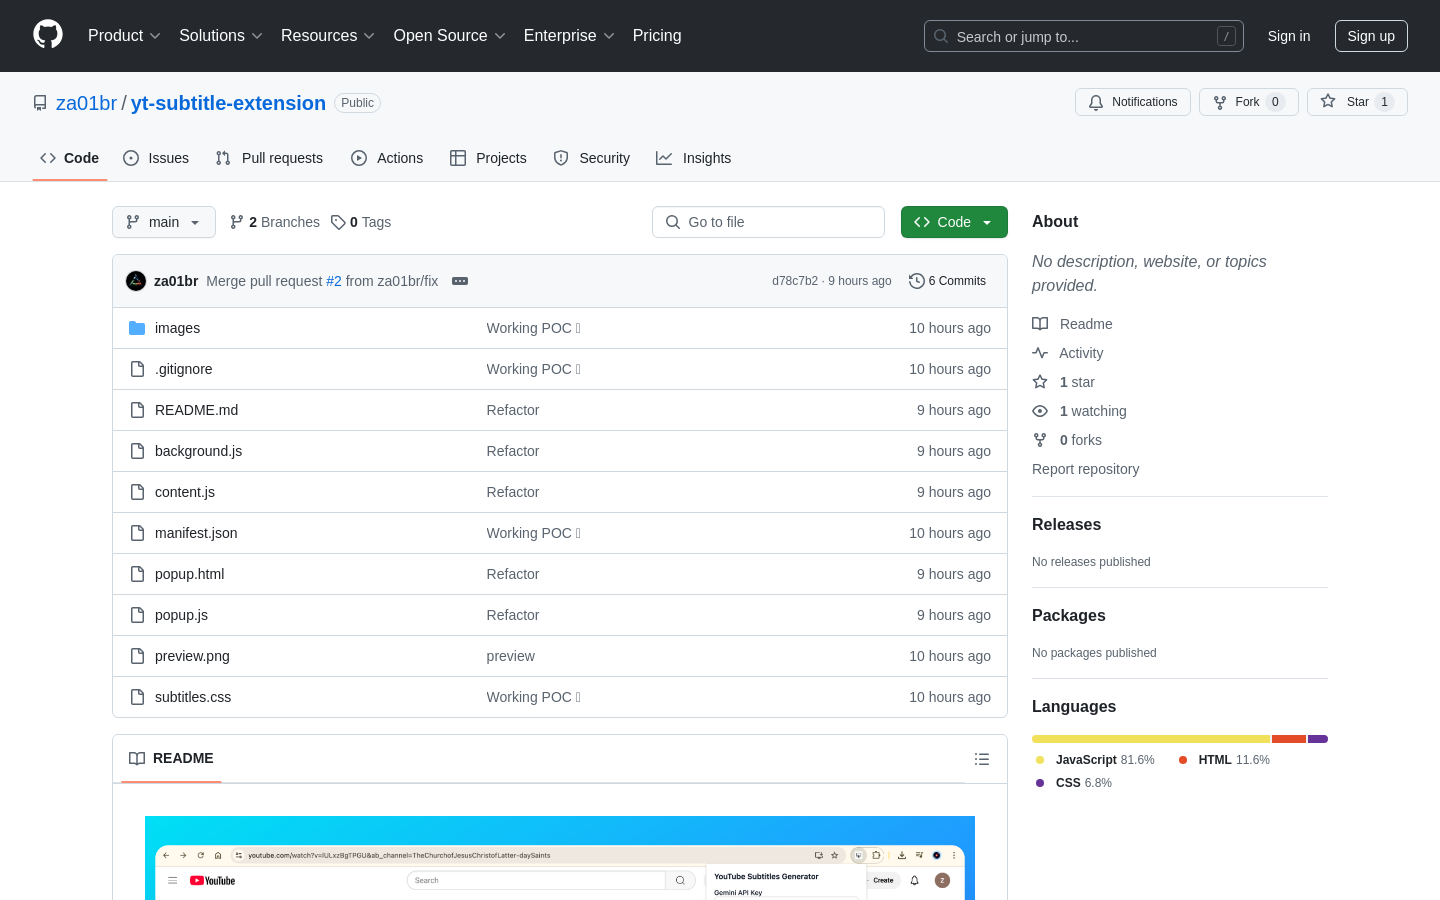Open the Releases heading link
This screenshot has width=1440, height=900.
(x=1066, y=525)
